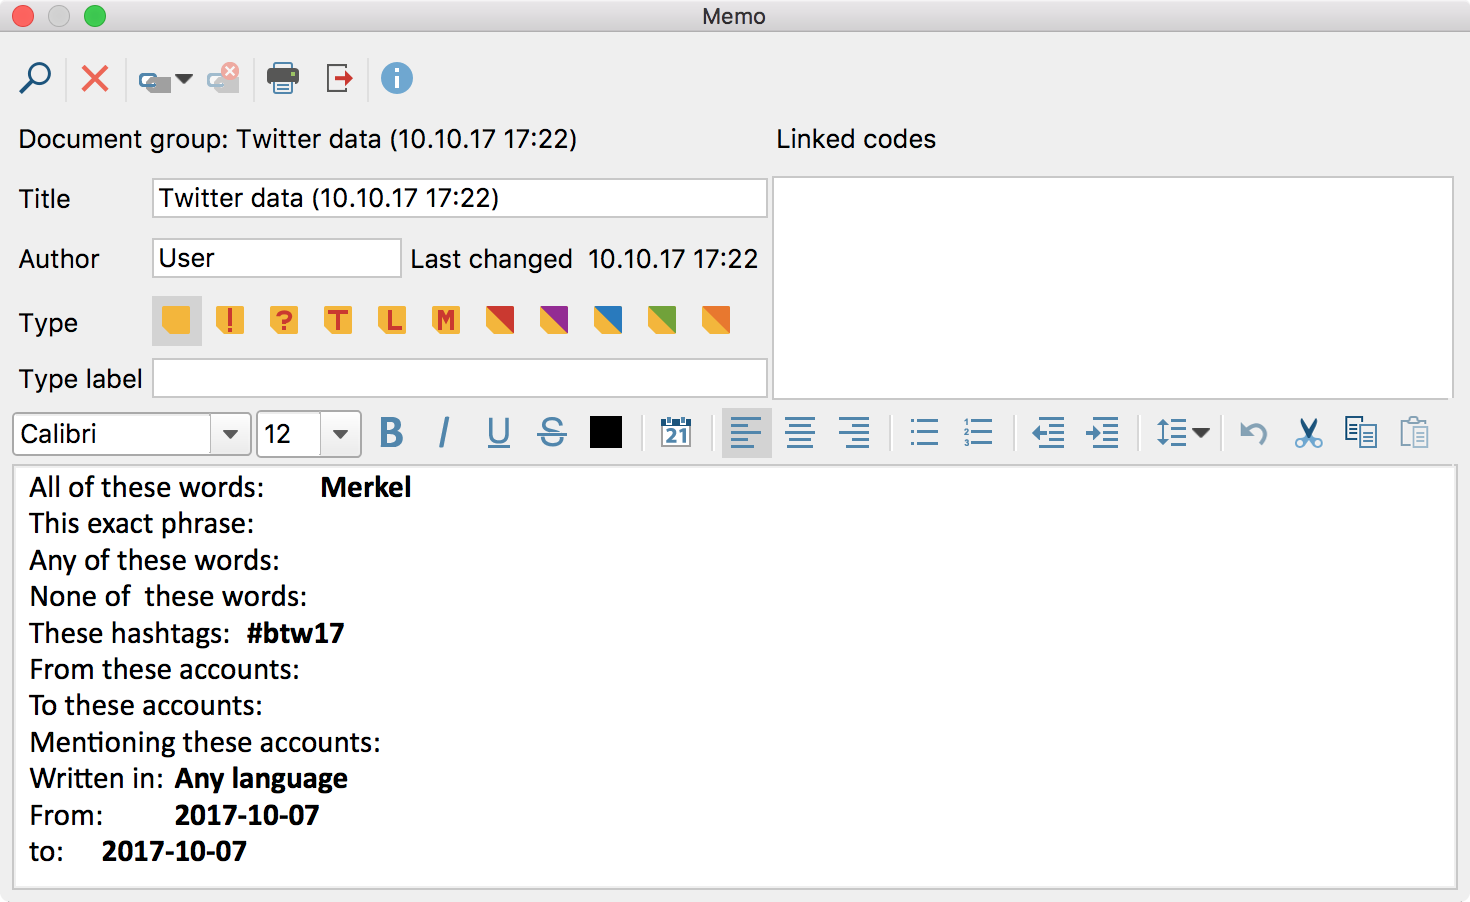Click the undo arrow button
1470x902 pixels.
(1253, 433)
